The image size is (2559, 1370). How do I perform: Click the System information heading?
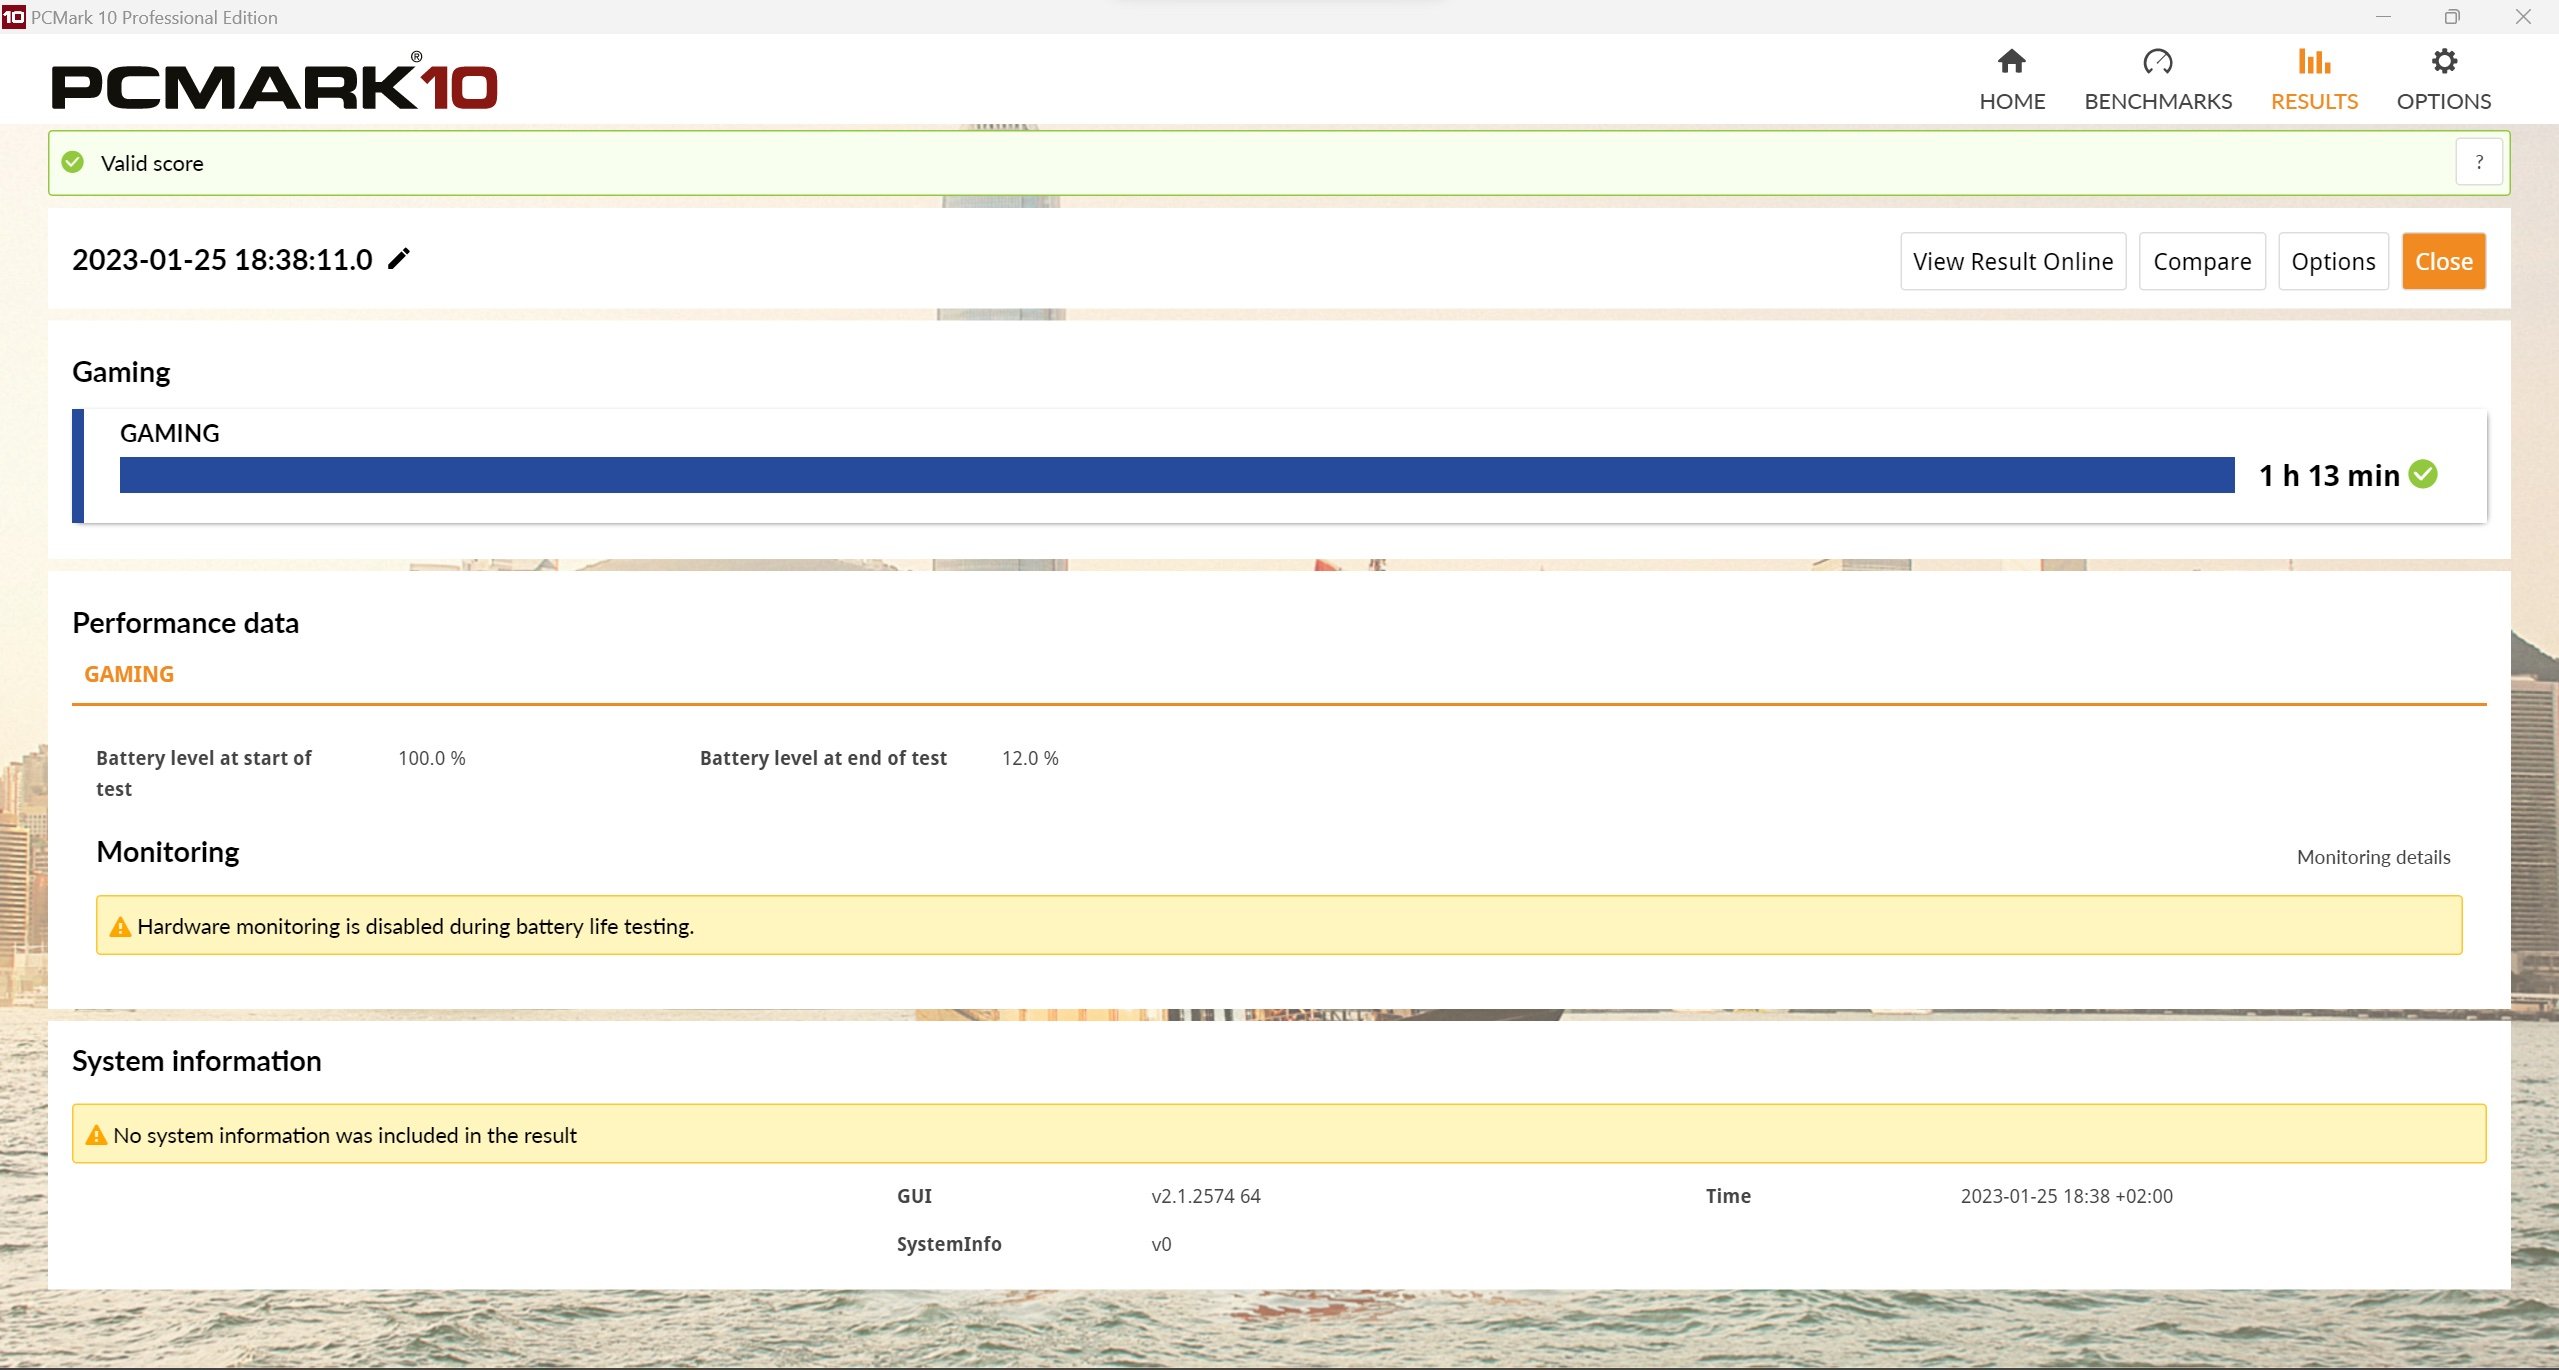pos(196,1061)
